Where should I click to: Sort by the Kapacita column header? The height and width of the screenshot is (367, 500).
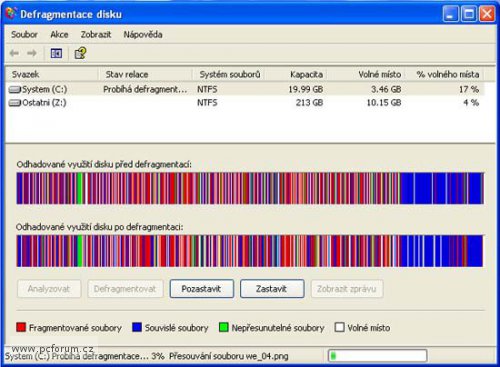296,74
